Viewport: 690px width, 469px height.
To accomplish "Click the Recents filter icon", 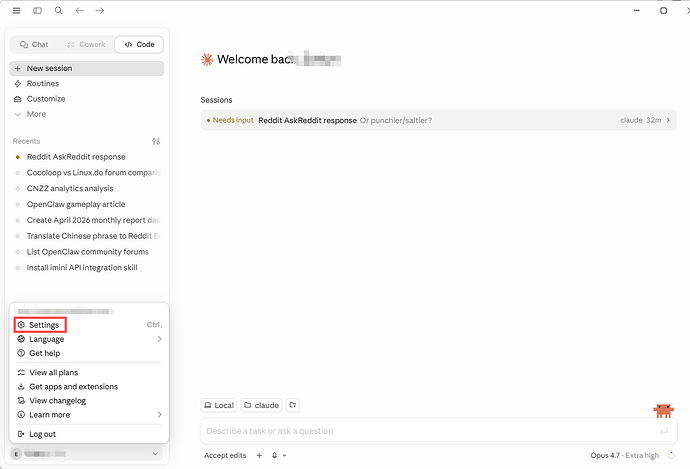I will (x=156, y=141).
